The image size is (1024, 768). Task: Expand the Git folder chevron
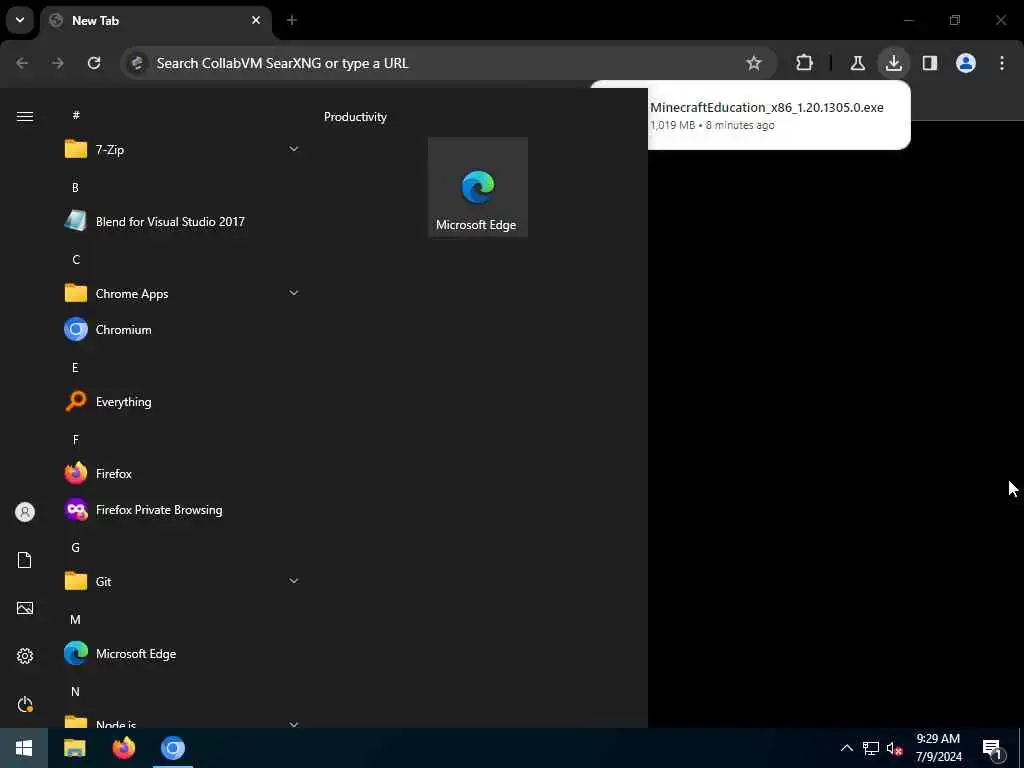coord(294,581)
